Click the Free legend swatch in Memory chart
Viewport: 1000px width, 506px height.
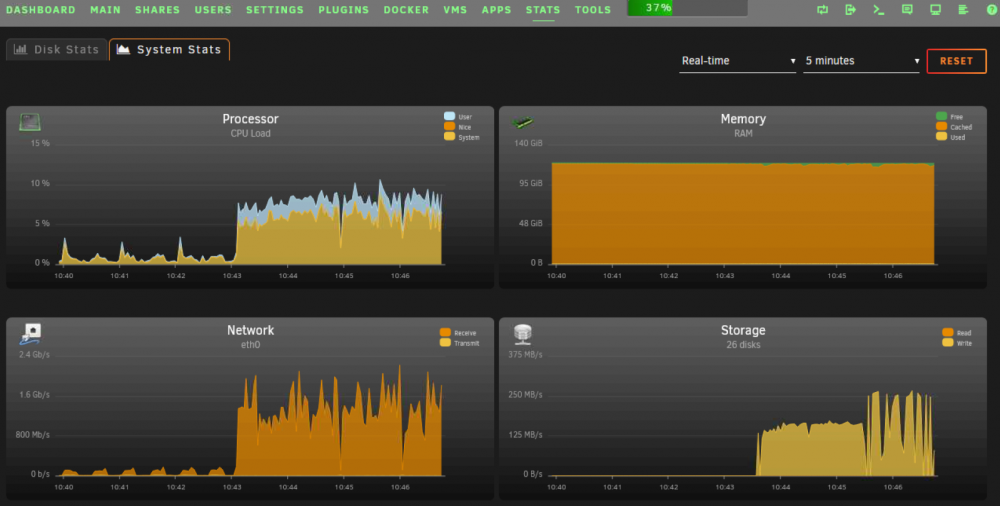click(x=941, y=116)
